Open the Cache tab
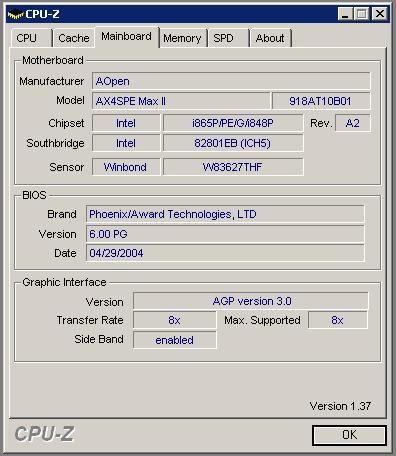The width and height of the screenshot is (396, 456). tap(73, 38)
